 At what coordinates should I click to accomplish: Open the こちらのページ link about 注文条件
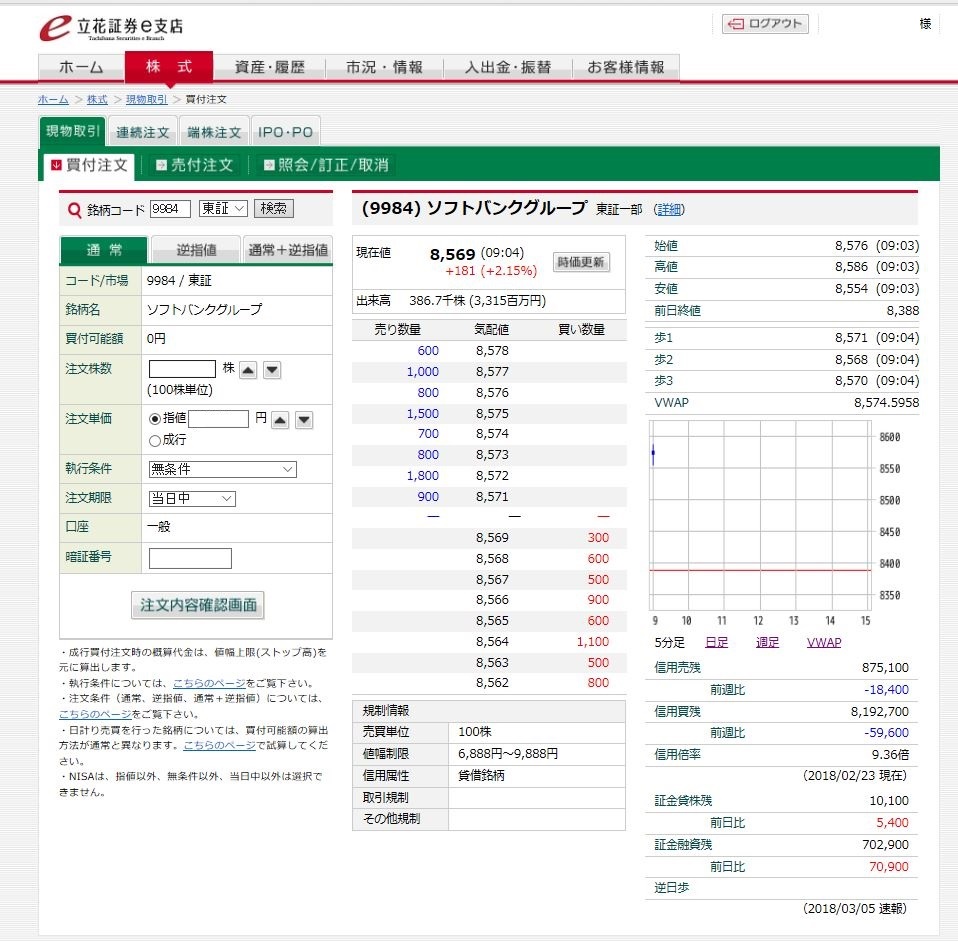point(95,714)
